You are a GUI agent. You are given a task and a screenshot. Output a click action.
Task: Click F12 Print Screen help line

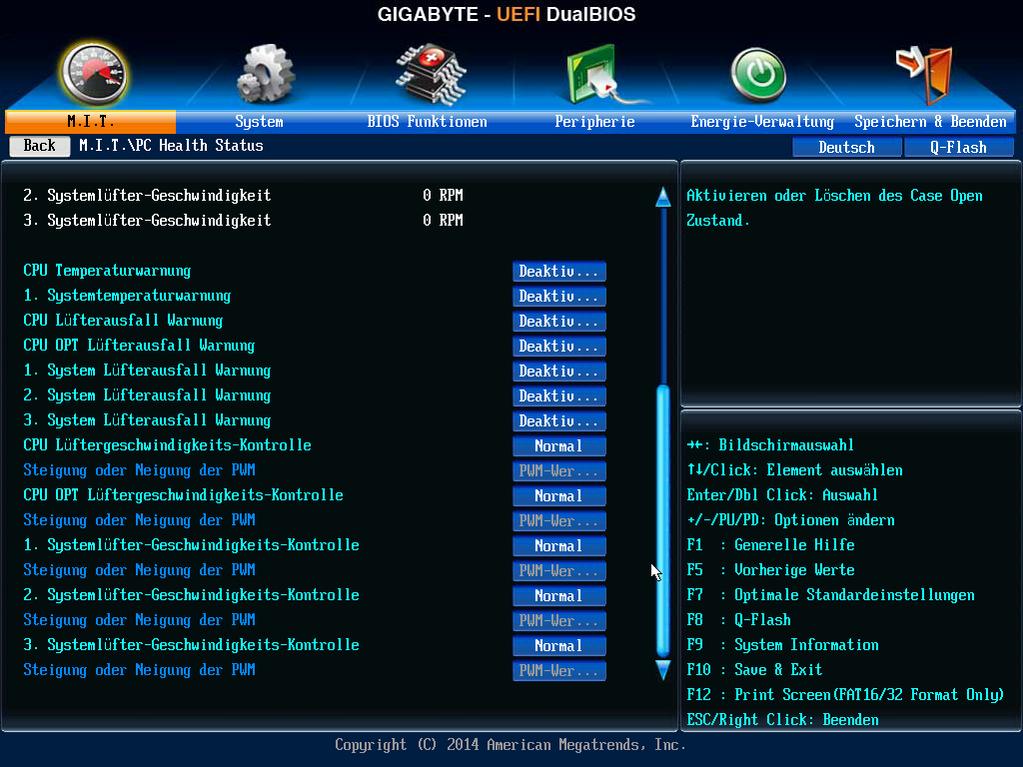pos(846,695)
